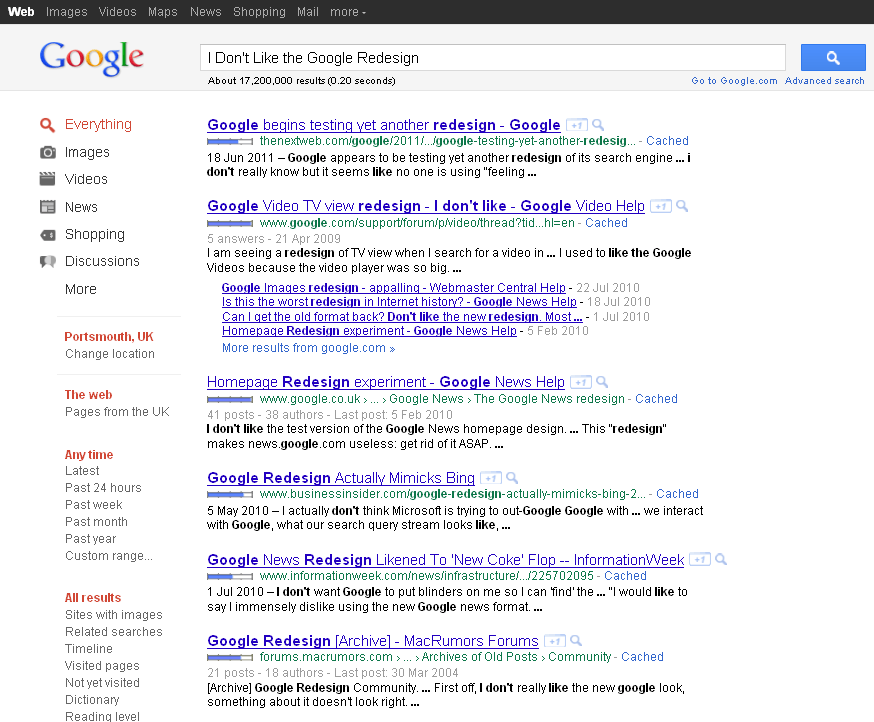Click the Shopping tag icon in sidebar
Screen dimensions: 874x722
(47, 235)
